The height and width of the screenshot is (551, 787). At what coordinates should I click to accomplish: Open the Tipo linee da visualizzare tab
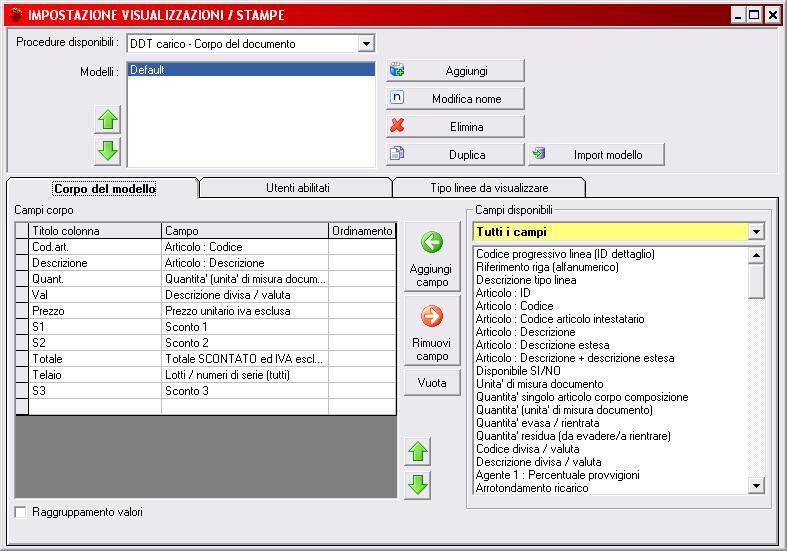coord(489,187)
